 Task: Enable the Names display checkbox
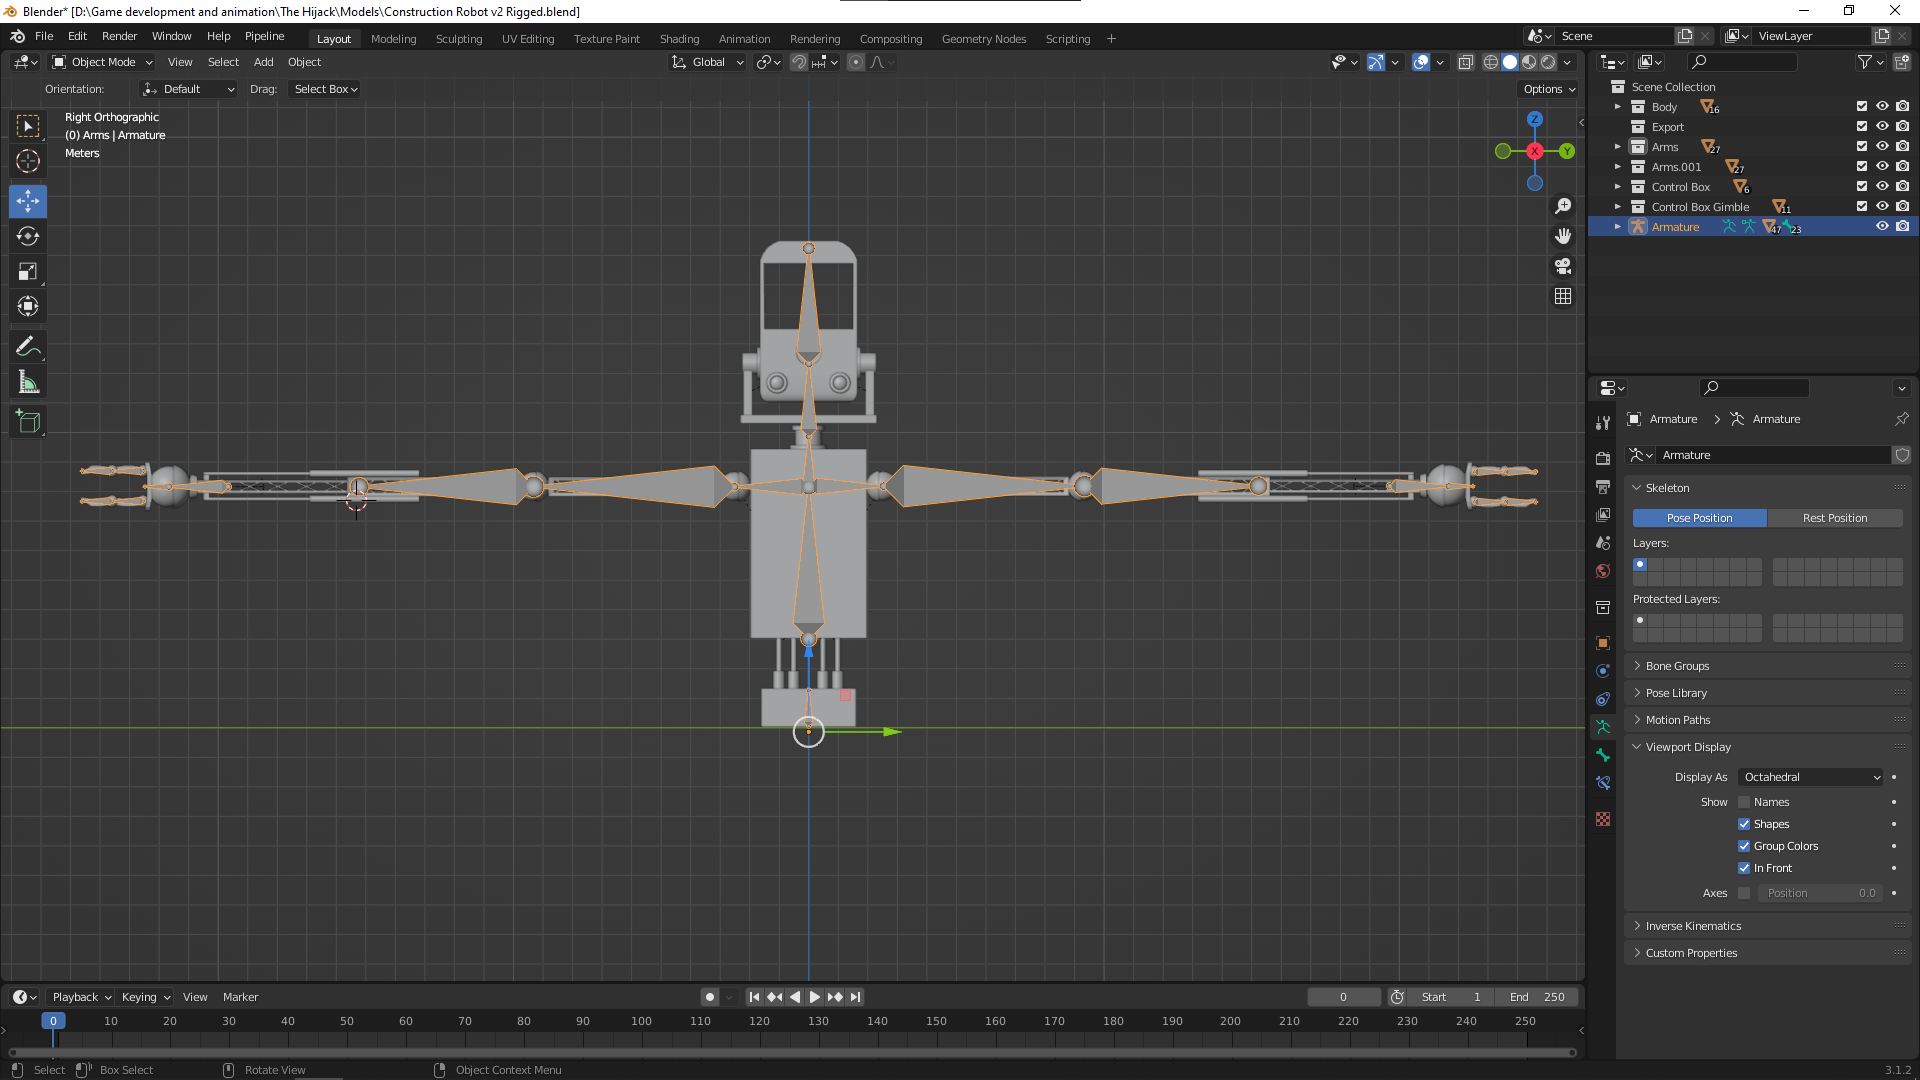pyautogui.click(x=1744, y=802)
